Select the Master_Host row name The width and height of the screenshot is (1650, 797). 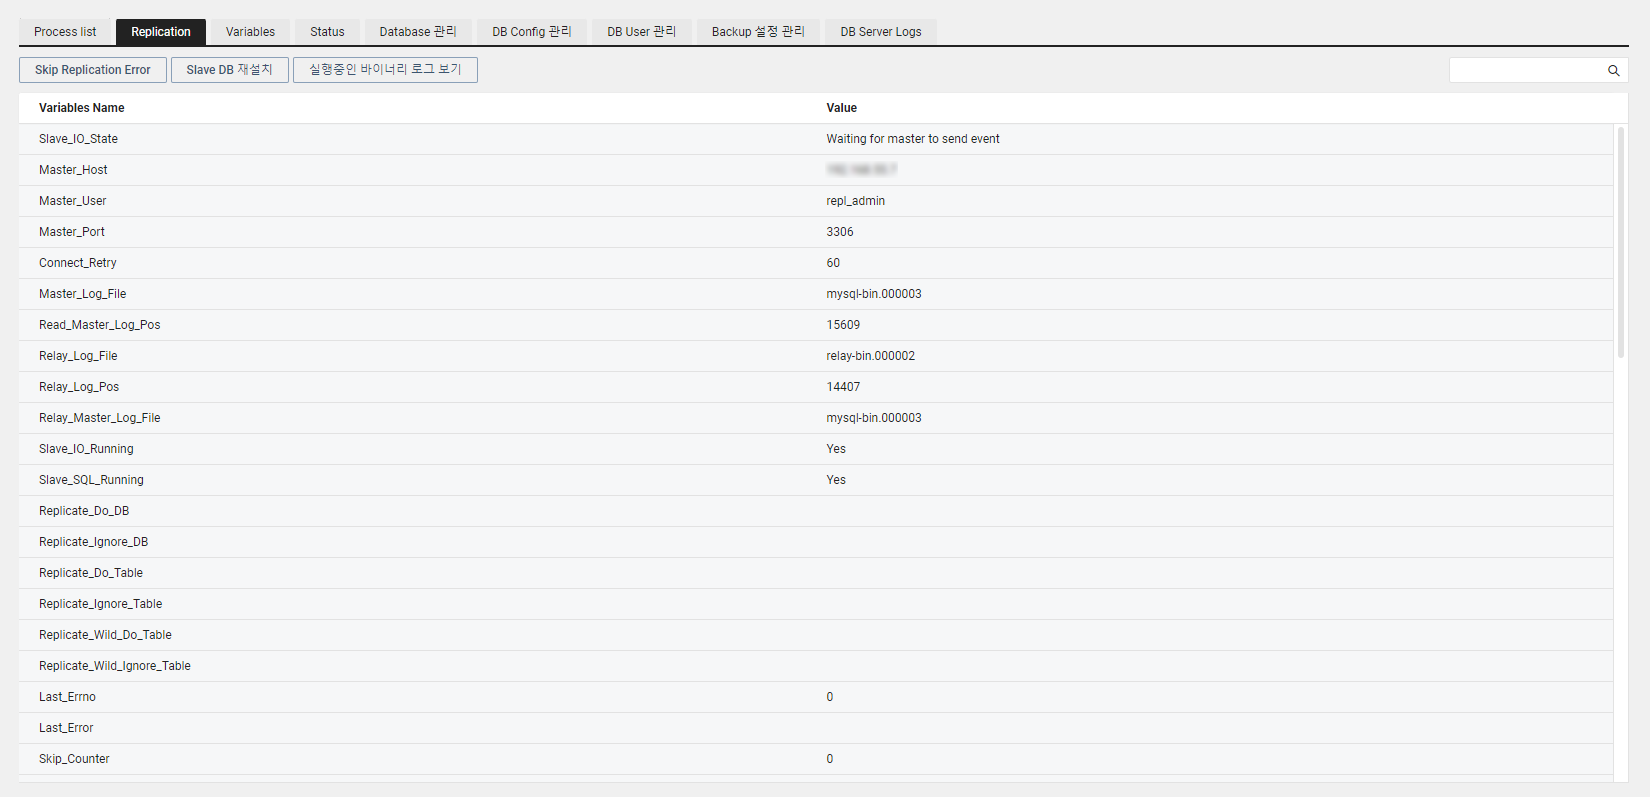[73, 170]
